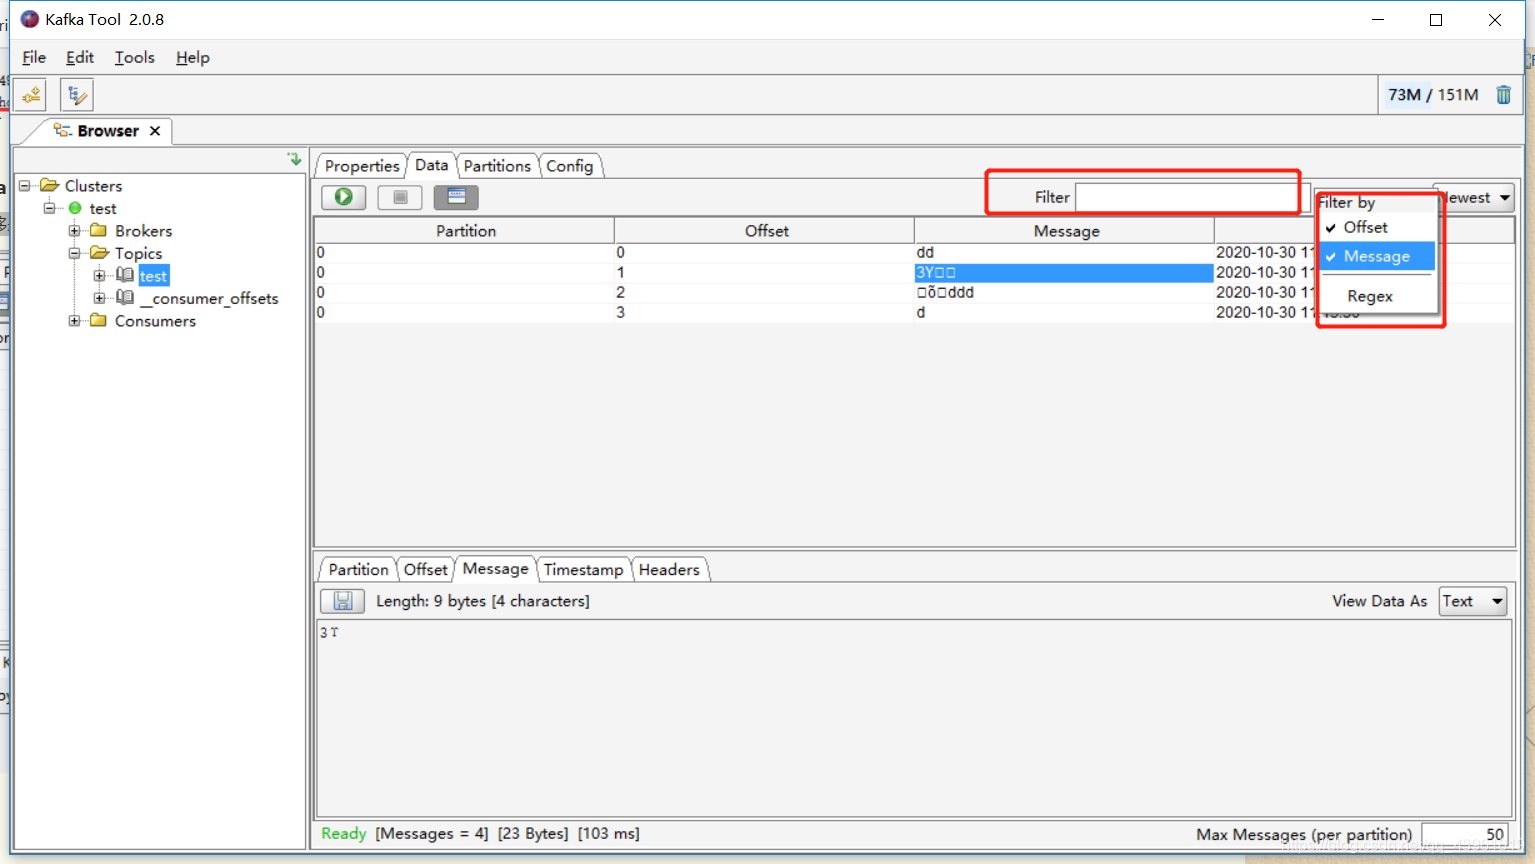
Task: Collapse the test cluster node
Action: point(49,208)
